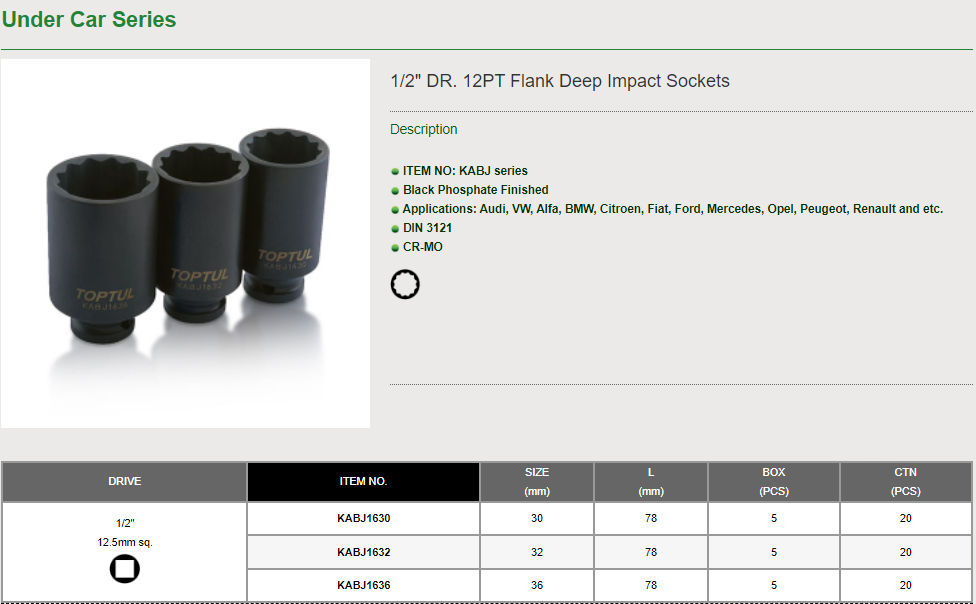
Task: Click the SIZE (mm) column header
Action: (x=537, y=481)
